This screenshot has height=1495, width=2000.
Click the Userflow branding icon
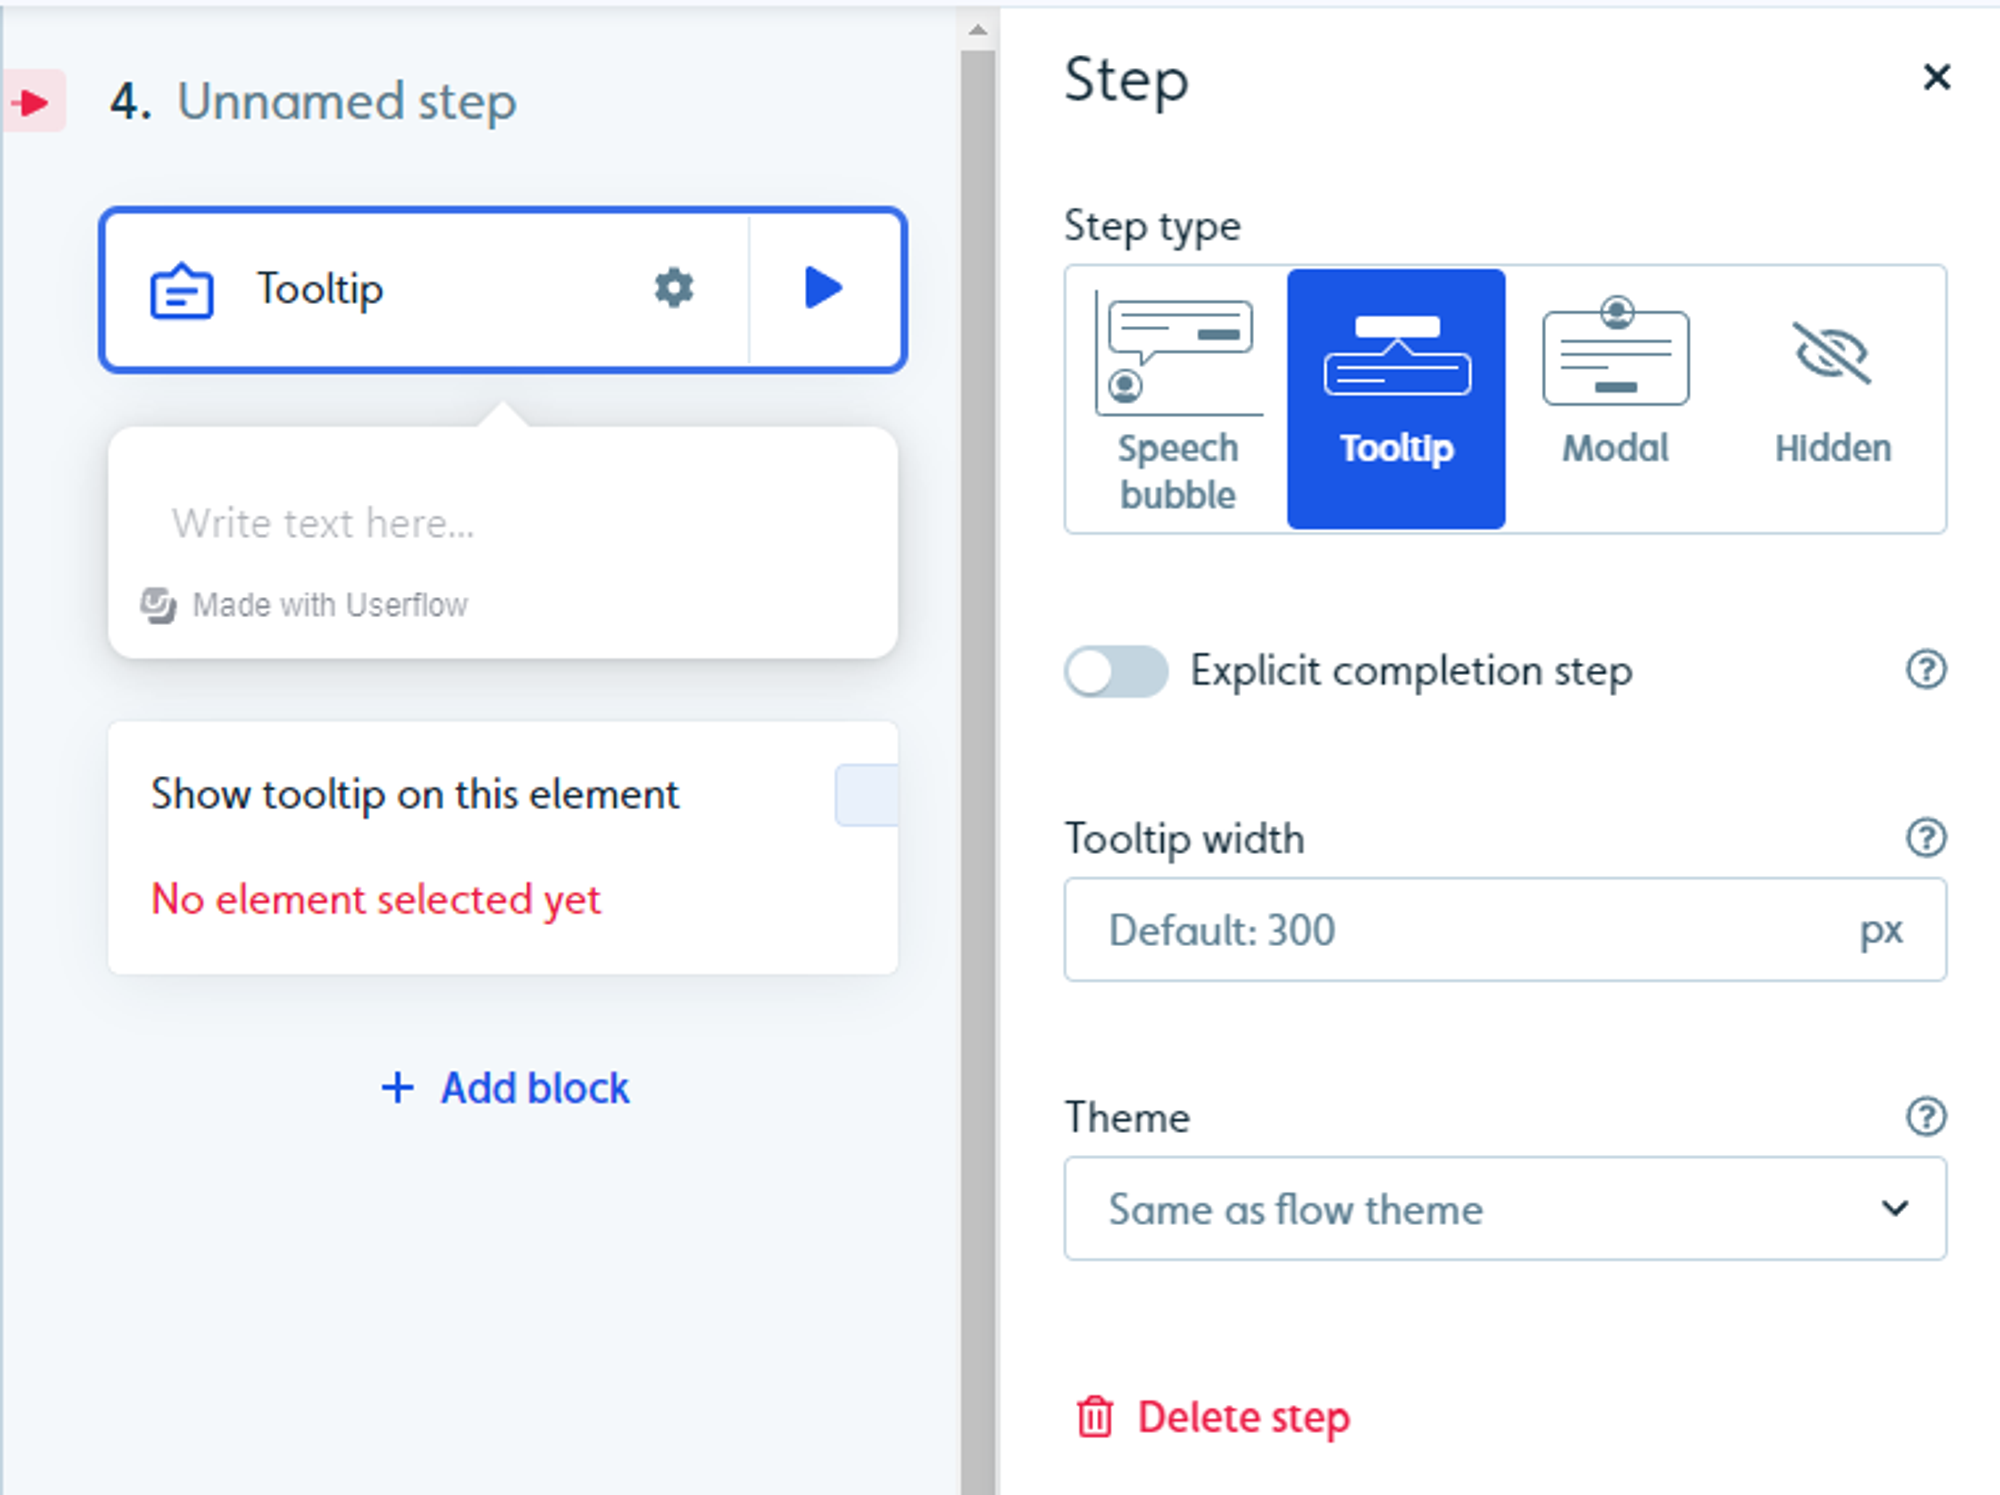point(163,605)
